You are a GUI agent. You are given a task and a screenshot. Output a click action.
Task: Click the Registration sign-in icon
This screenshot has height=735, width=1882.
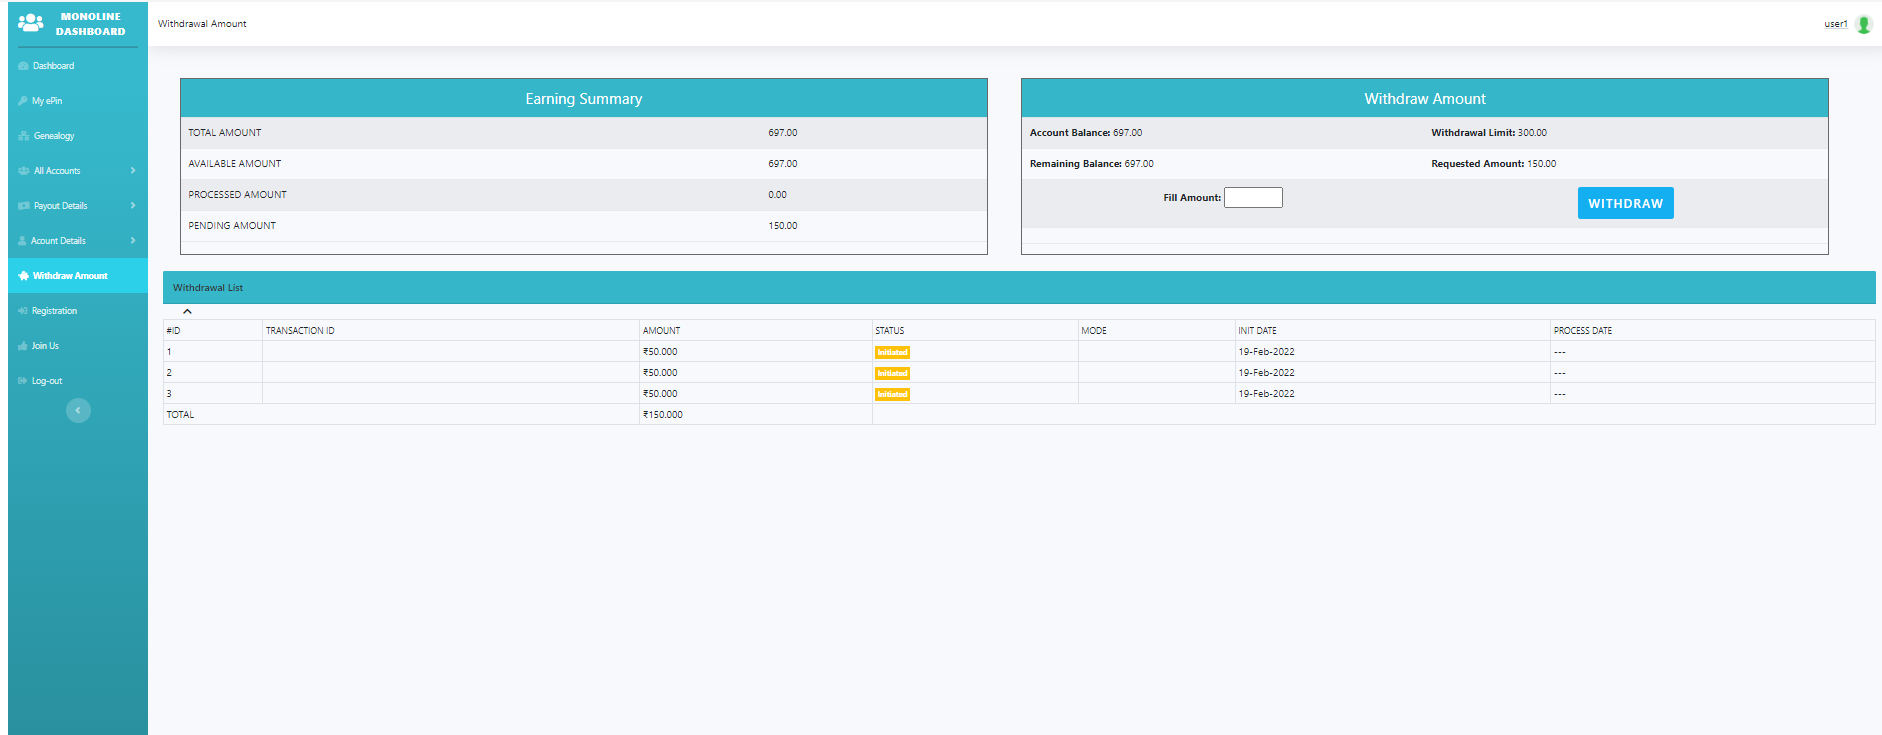coord(23,311)
